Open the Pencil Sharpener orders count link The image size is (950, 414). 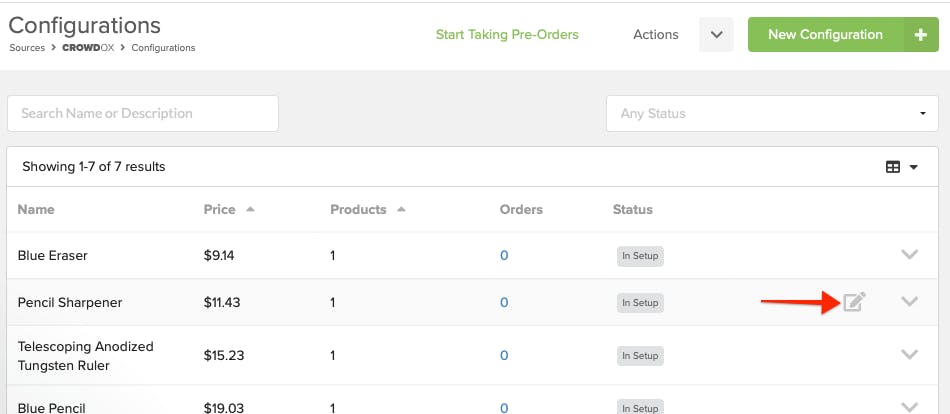point(504,302)
